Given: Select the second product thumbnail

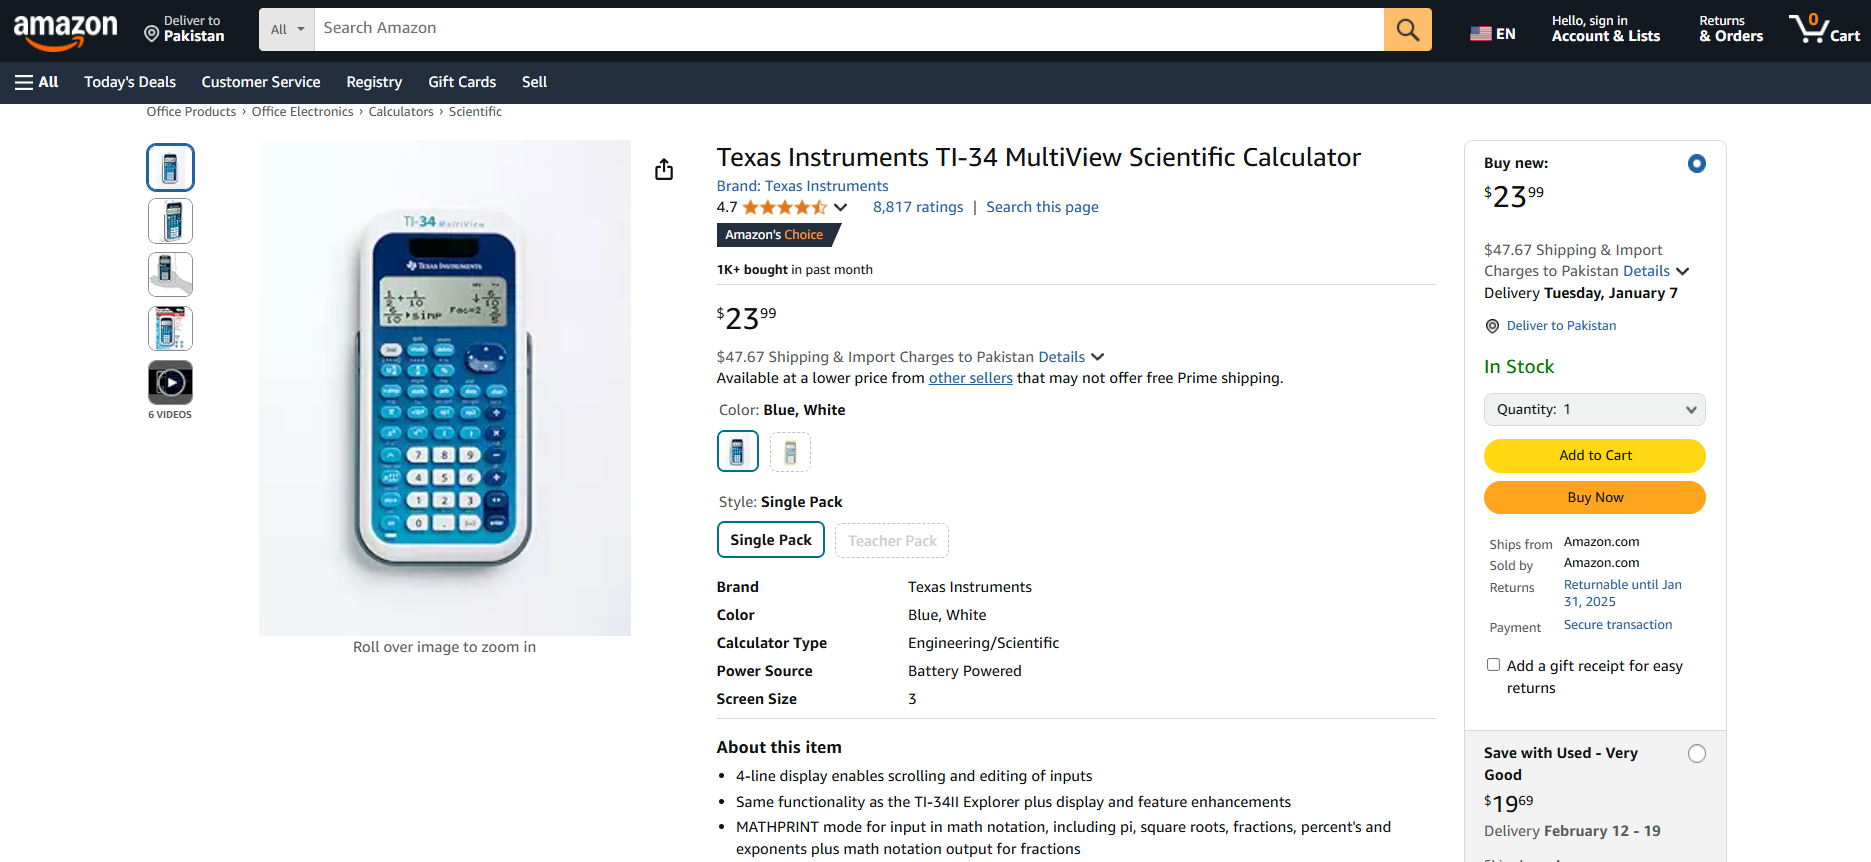Looking at the screenshot, I should click(170, 221).
